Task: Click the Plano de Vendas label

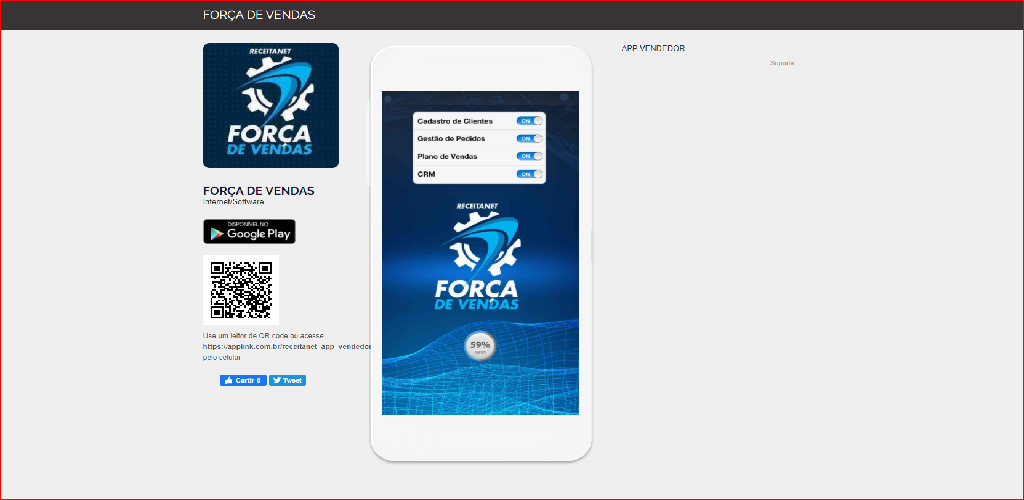Action: pos(447,157)
